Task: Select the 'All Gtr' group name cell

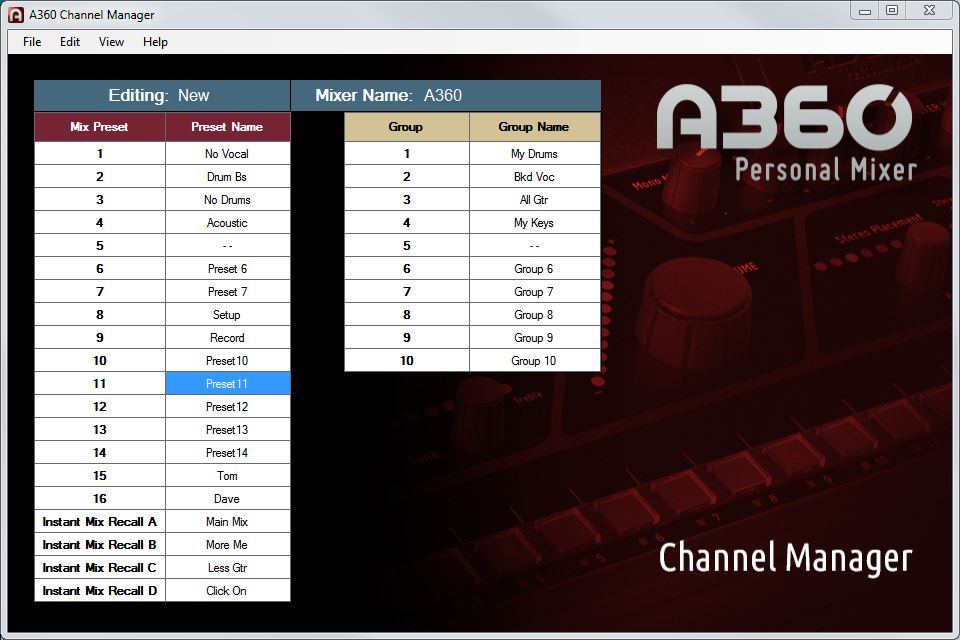Action: click(x=534, y=200)
